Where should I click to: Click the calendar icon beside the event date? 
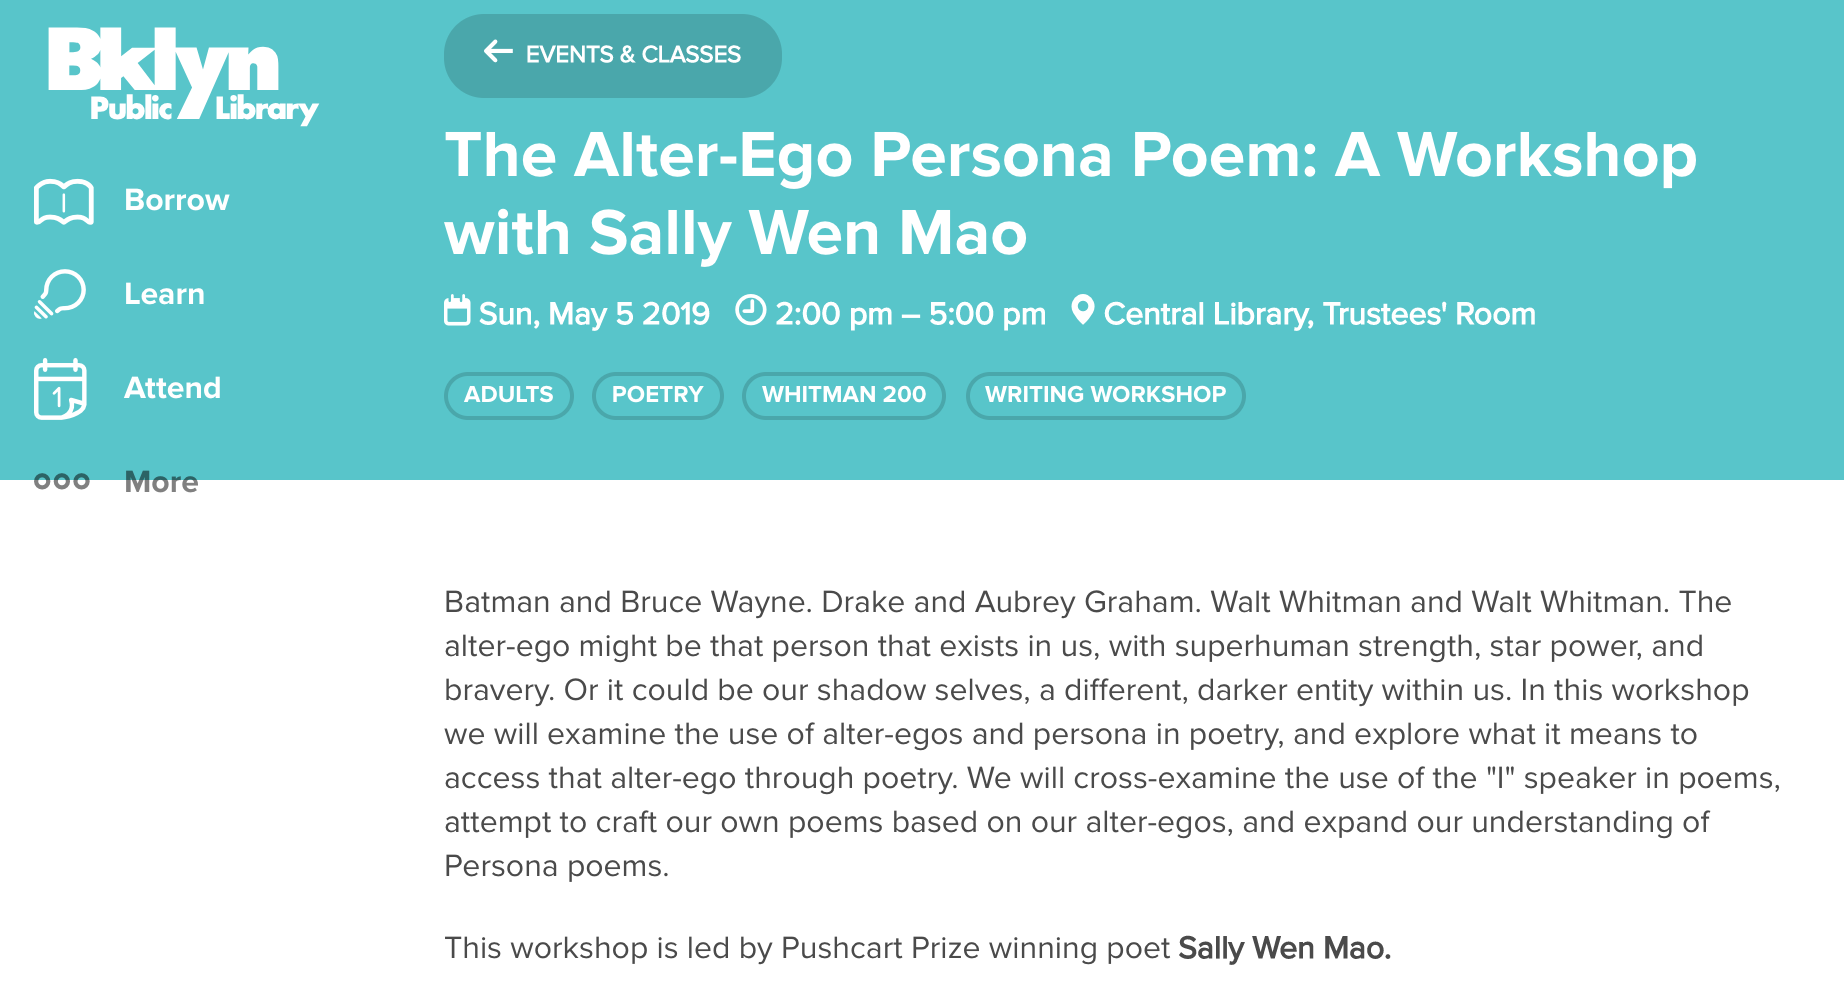coord(457,311)
